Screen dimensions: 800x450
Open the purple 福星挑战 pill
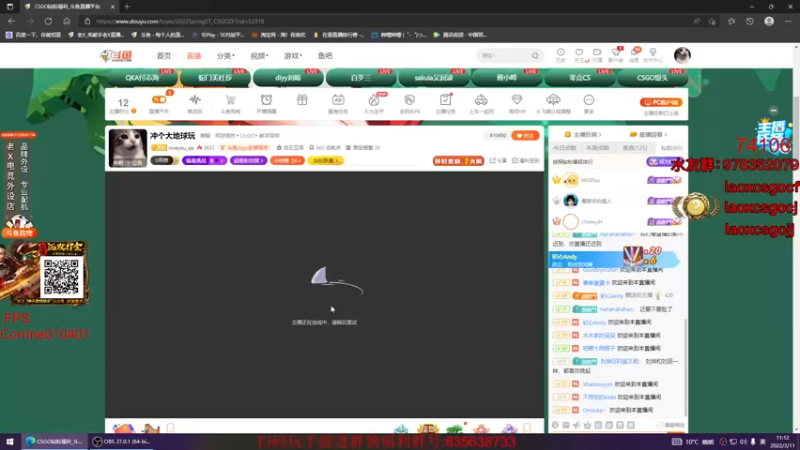204,161
